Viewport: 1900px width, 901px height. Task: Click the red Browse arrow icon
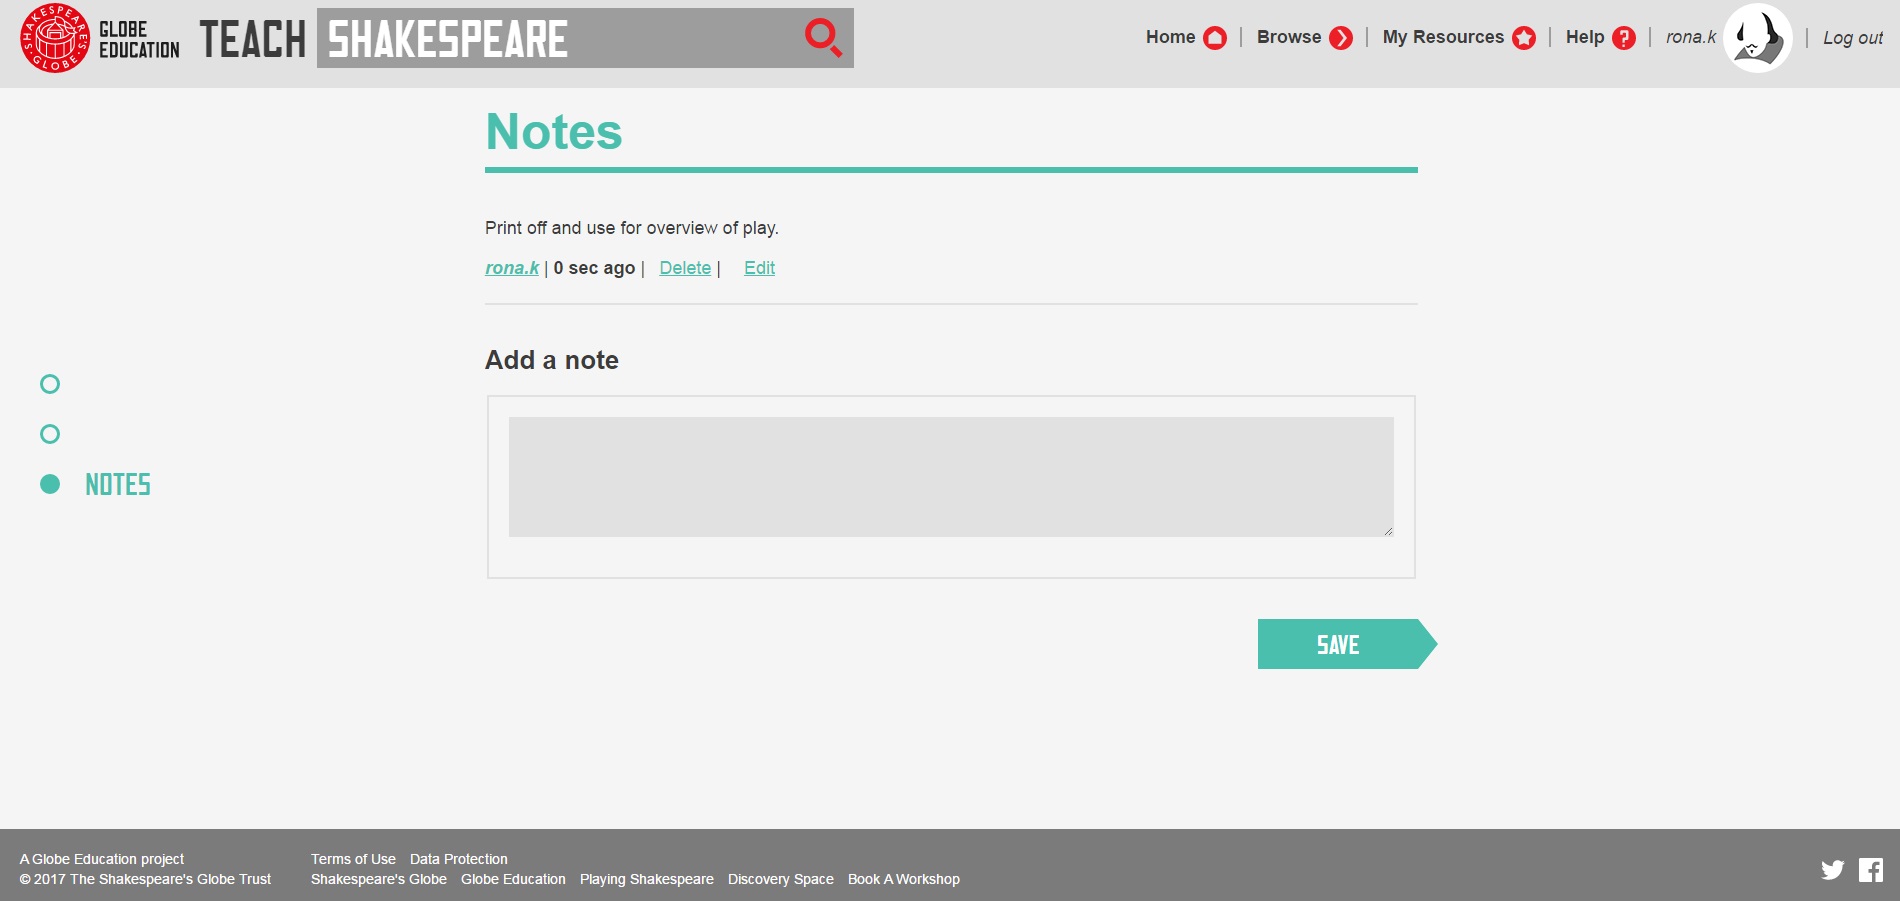tap(1341, 38)
